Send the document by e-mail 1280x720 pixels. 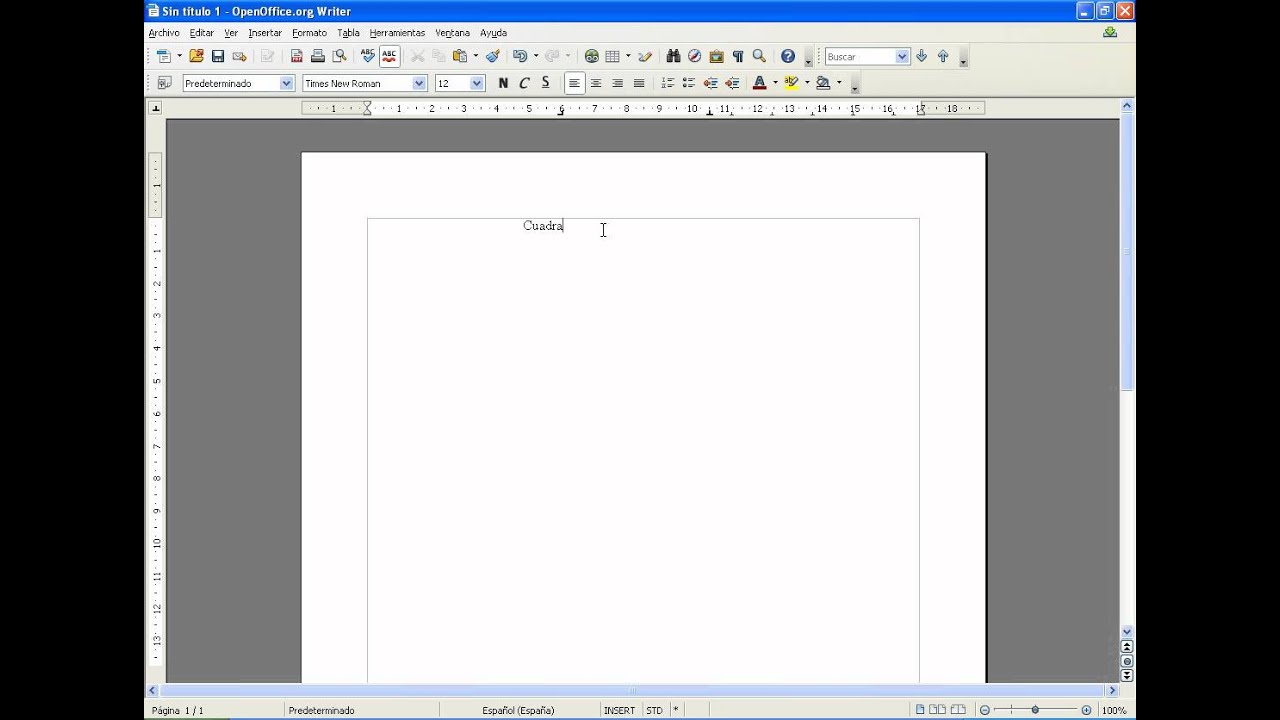tap(240, 57)
